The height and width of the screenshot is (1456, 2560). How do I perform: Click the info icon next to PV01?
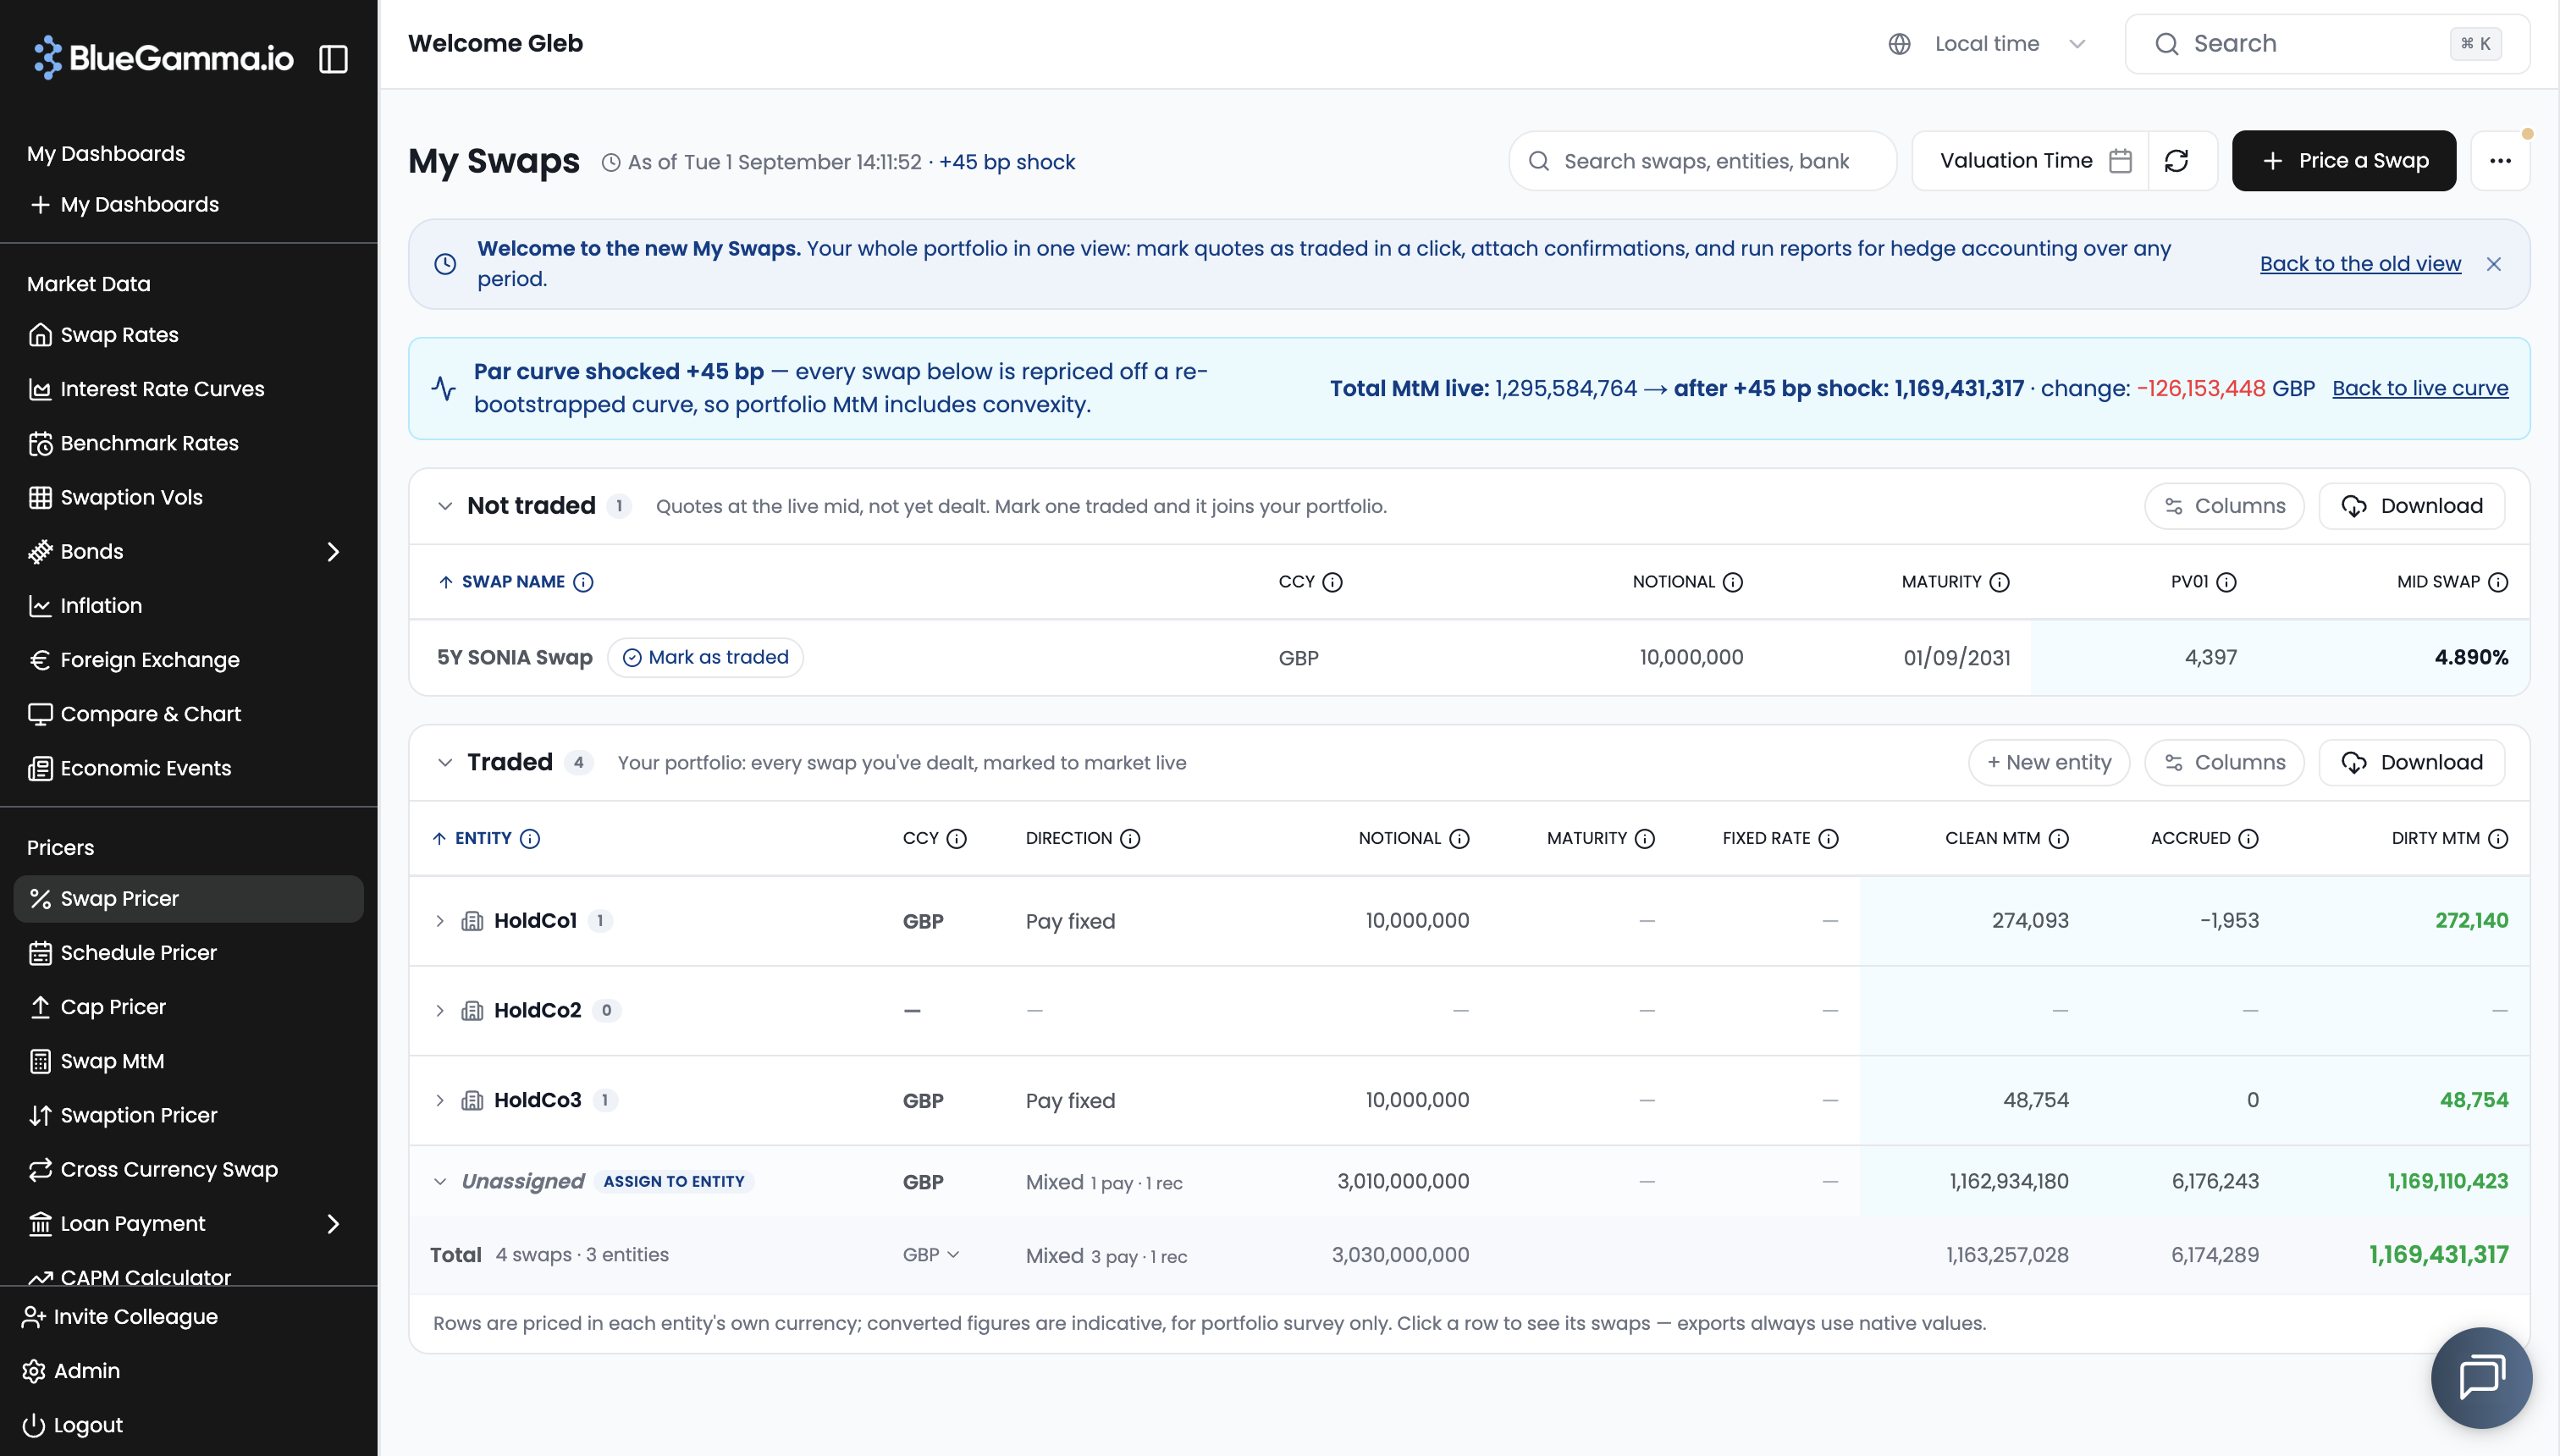pyautogui.click(x=2226, y=582)
